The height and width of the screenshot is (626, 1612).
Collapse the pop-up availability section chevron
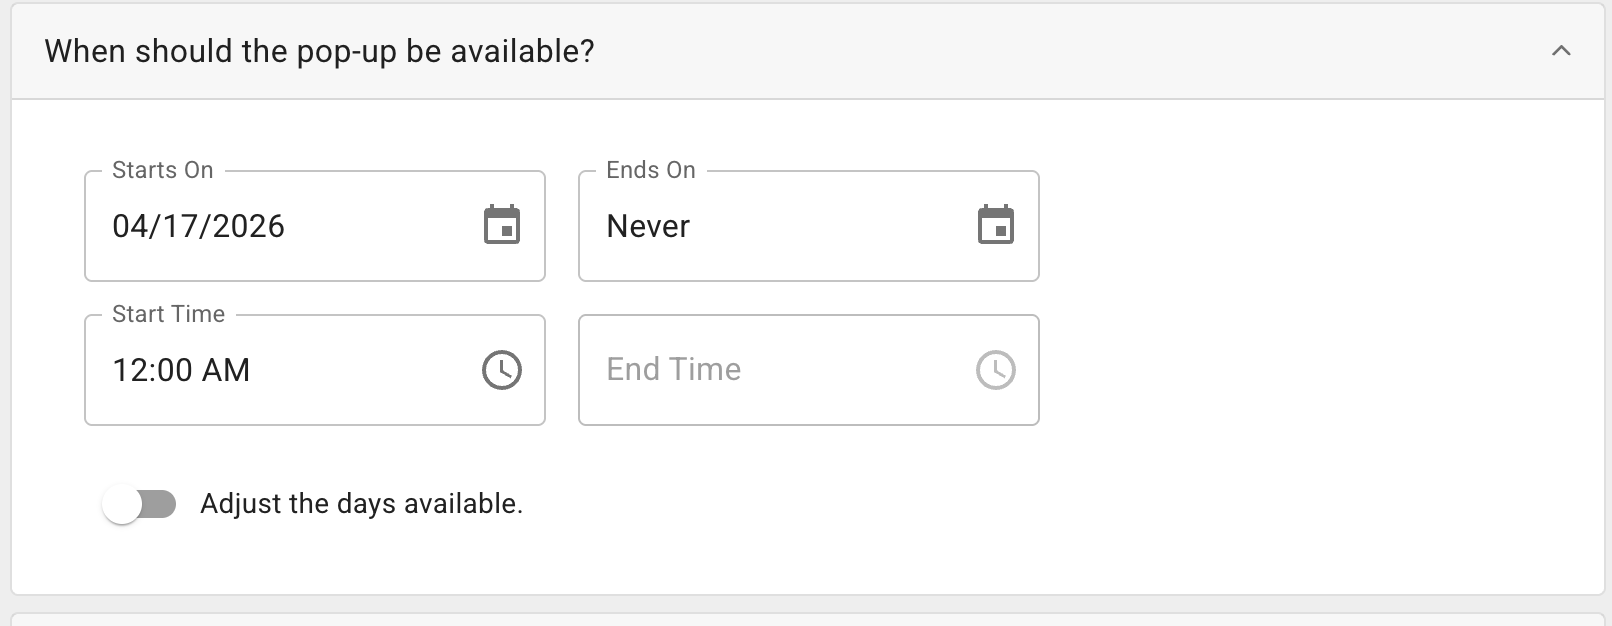pyautogui.click(x=1560, y=51)
